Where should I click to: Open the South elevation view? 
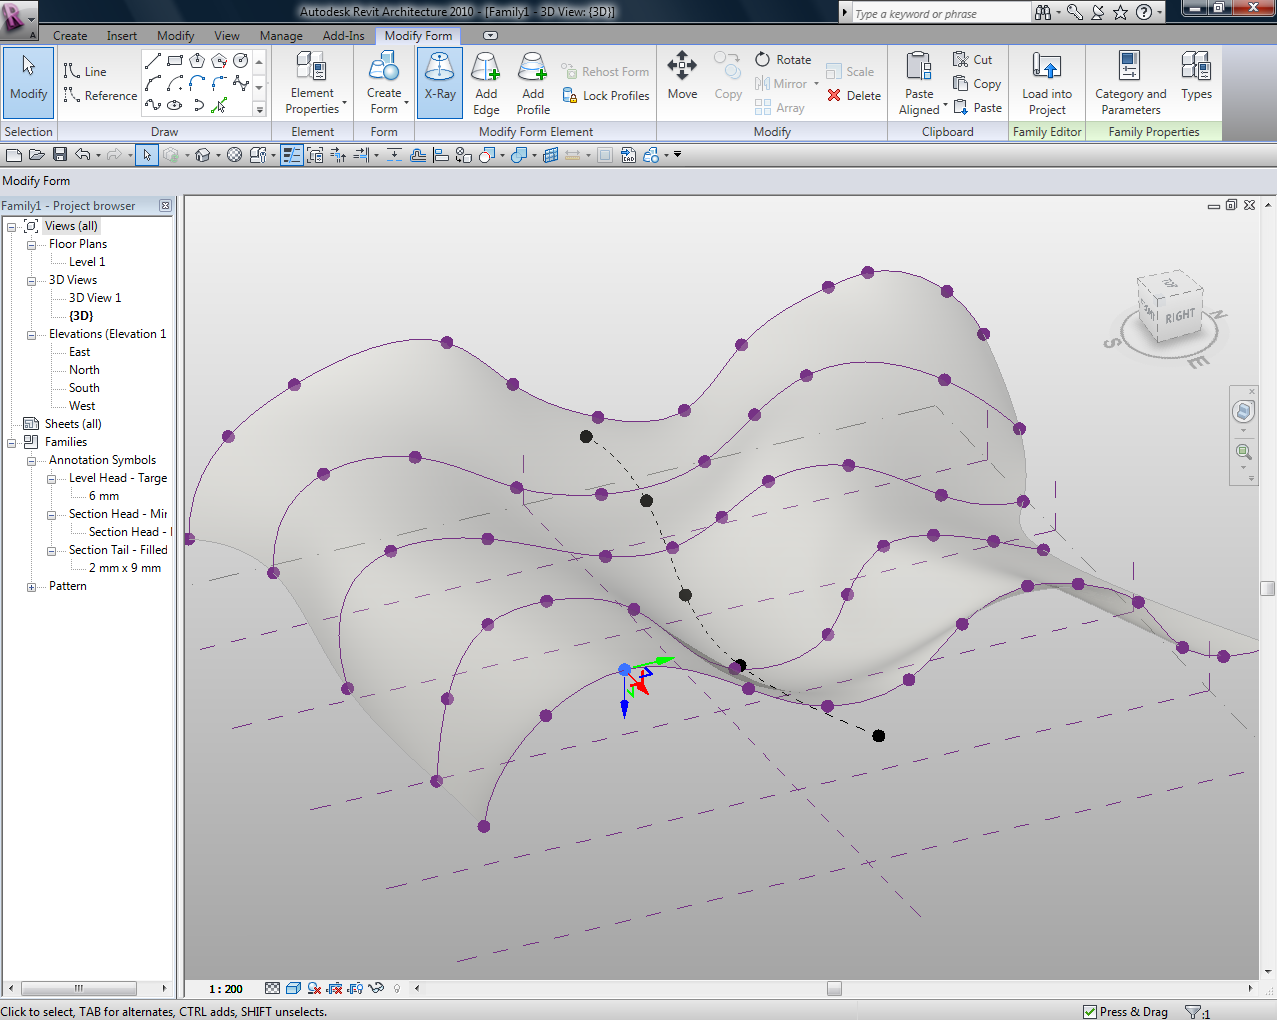pyautogui.click(x=84, y=388)
